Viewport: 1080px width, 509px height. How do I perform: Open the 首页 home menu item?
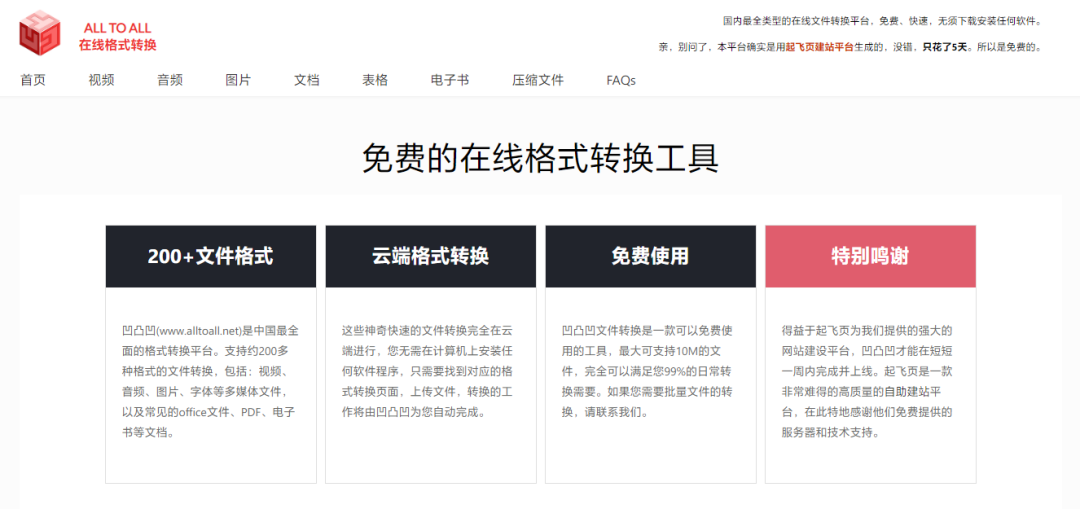pos(33,80)
